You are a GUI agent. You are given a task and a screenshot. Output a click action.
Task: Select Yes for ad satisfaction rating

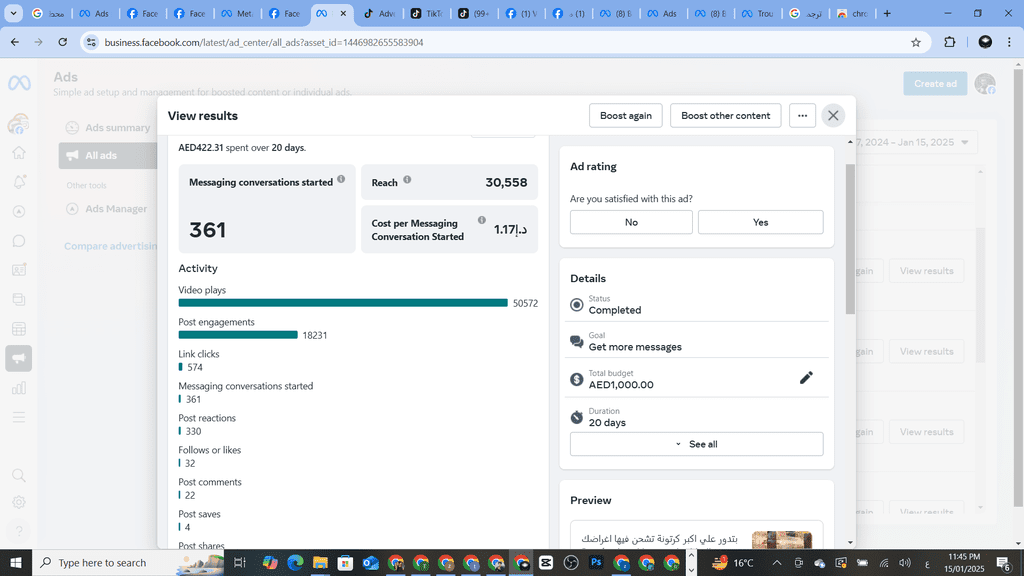760,222
